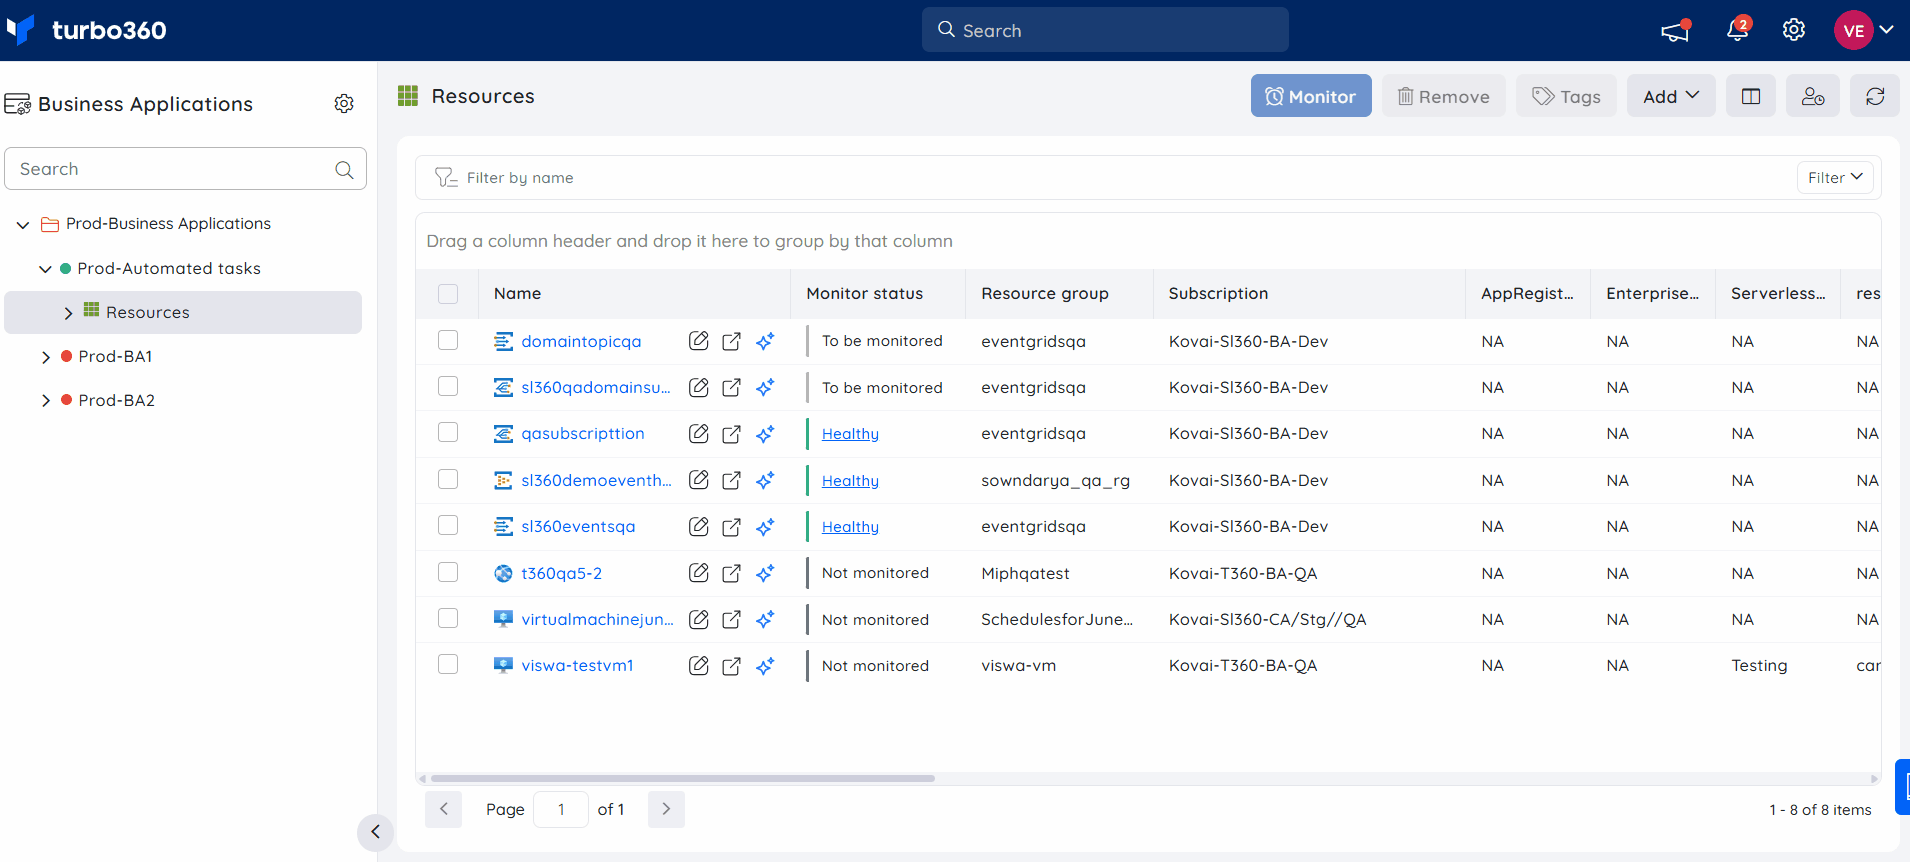This screenshot has width=1910, height=862.
Task: Open the Add dropdown
Action: coord(1671,96)
